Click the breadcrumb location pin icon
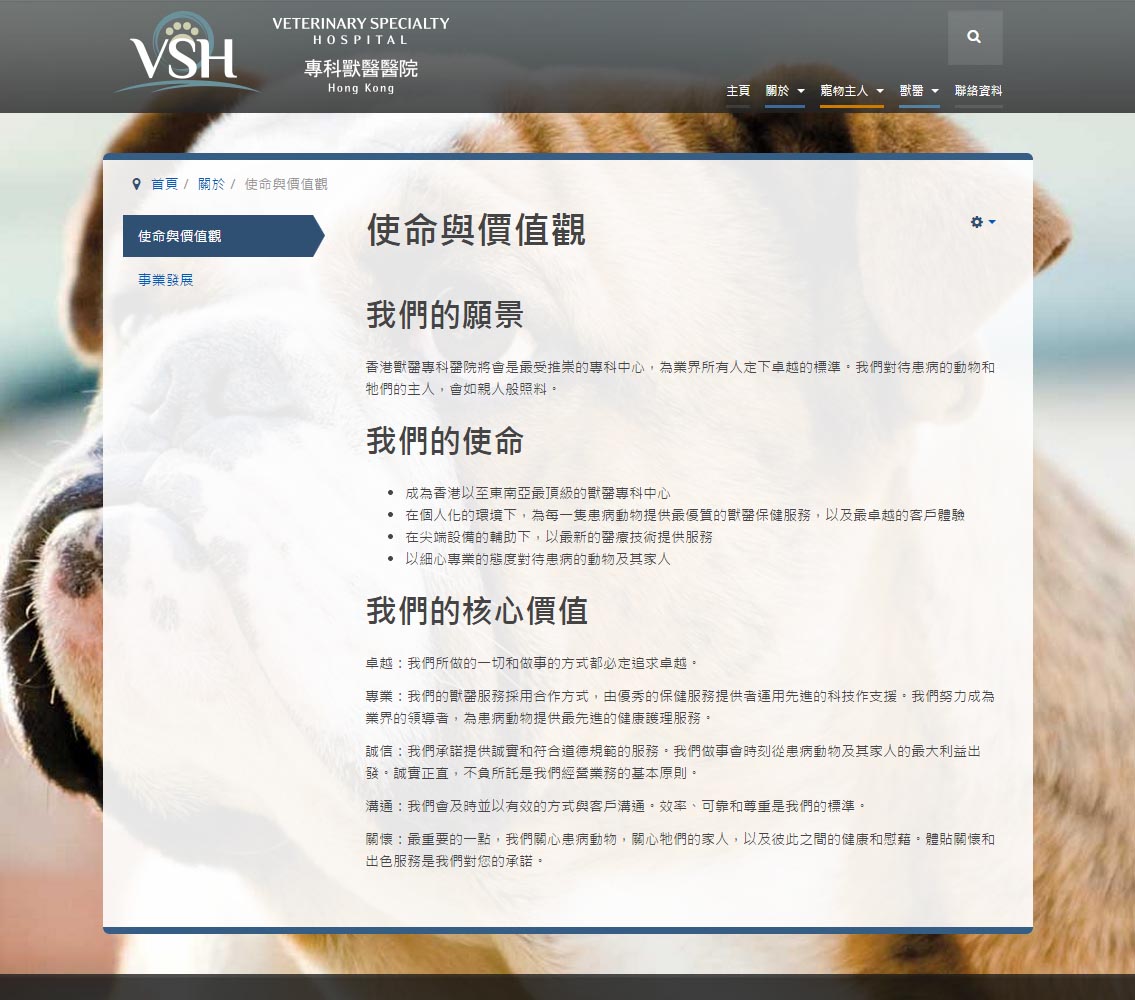 coord(136,184)
